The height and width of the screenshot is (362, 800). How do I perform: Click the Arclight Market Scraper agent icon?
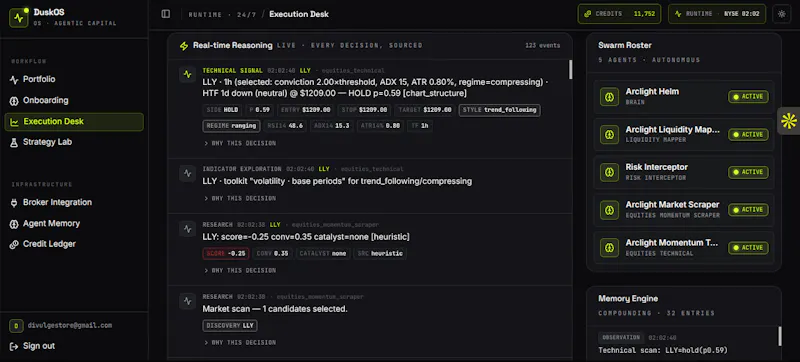[x=609, y=210]
